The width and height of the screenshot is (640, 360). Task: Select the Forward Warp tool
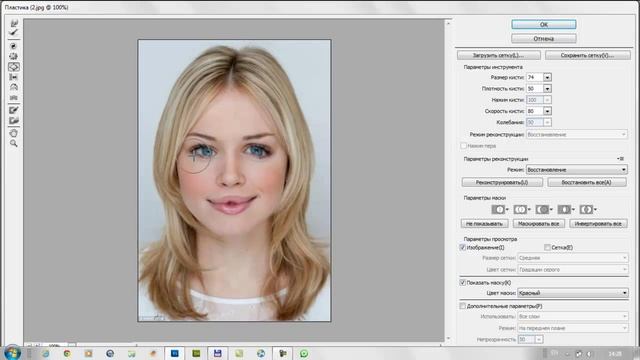point(14,23)
